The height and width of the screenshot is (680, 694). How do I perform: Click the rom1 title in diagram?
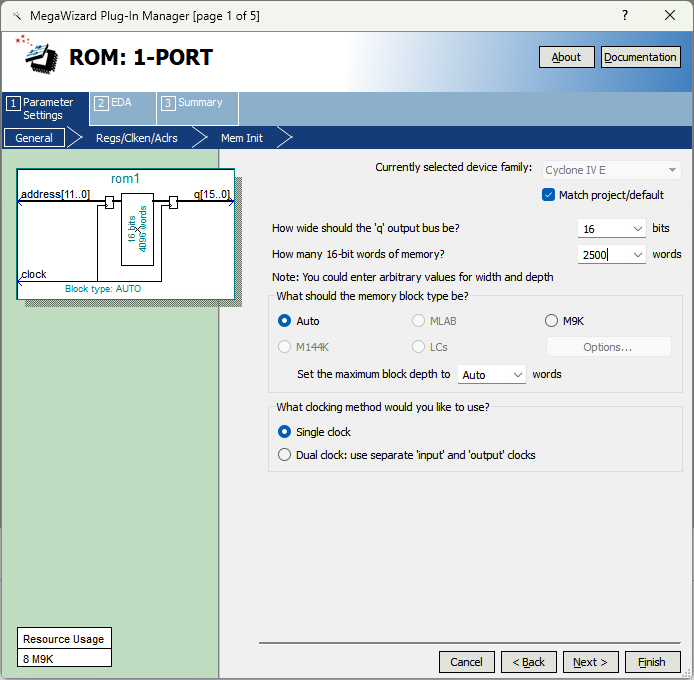125,178
